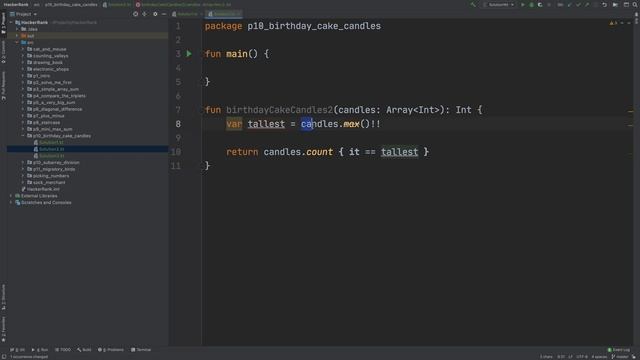
Task: Open the Run tool window button
Action: (x=40, y=350)
